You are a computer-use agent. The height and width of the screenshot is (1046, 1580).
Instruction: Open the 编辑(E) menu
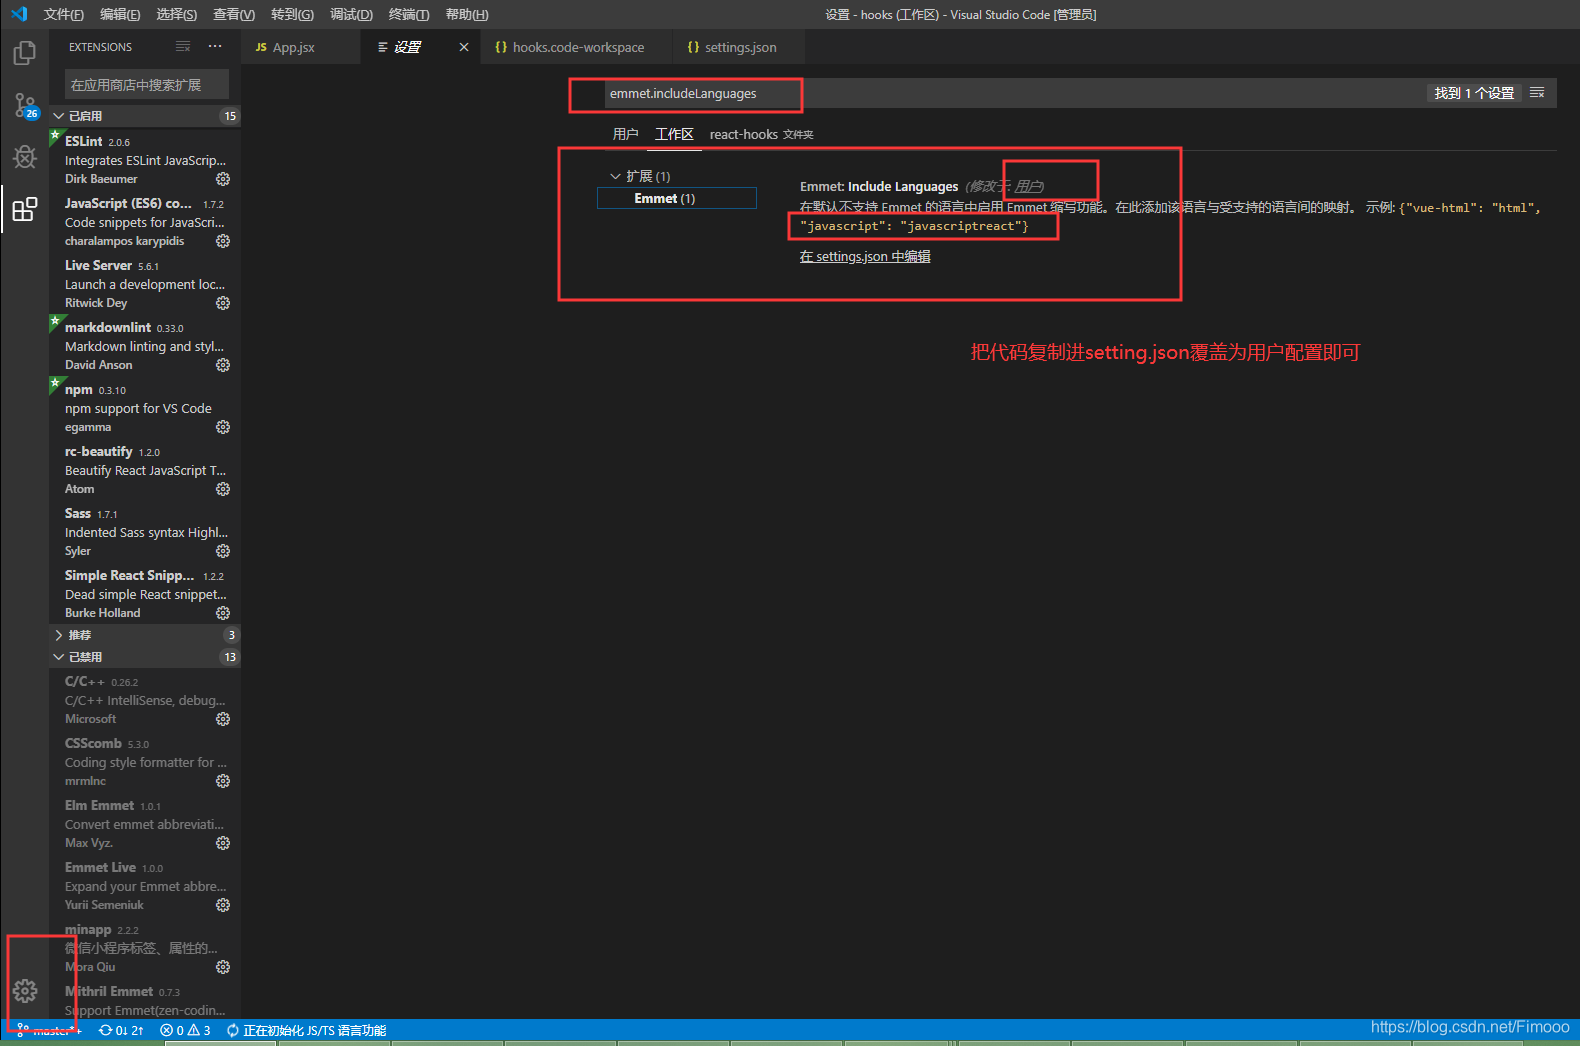coord(120,14)
